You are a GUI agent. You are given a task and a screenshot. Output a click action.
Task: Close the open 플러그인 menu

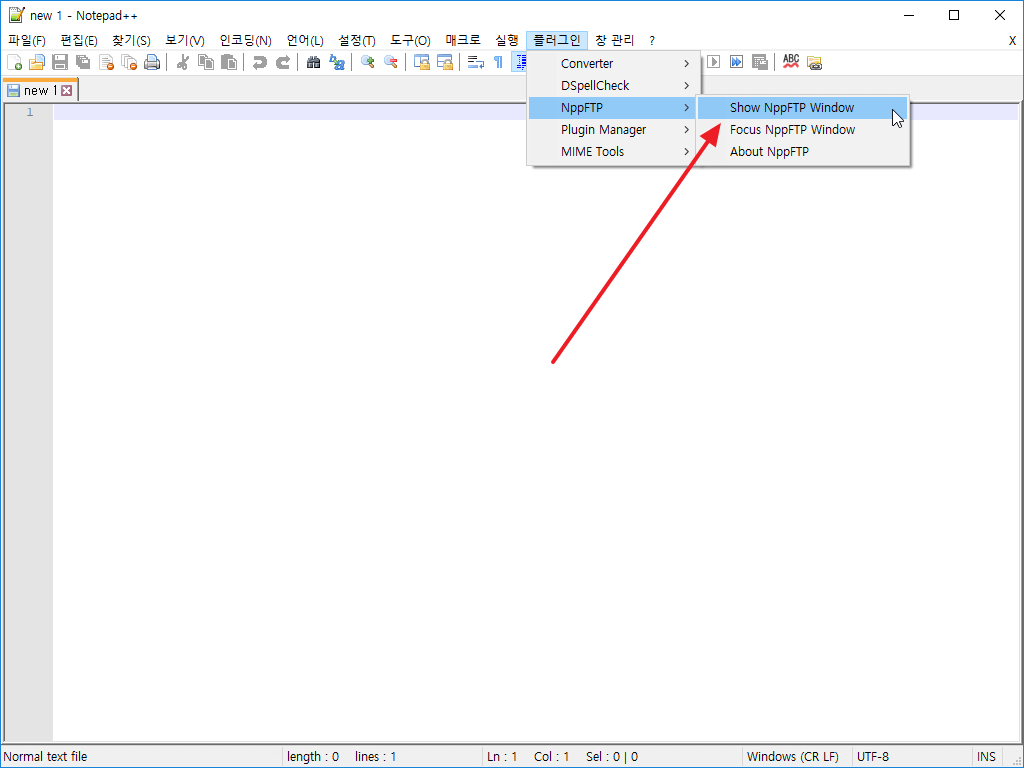pos(557,40)
